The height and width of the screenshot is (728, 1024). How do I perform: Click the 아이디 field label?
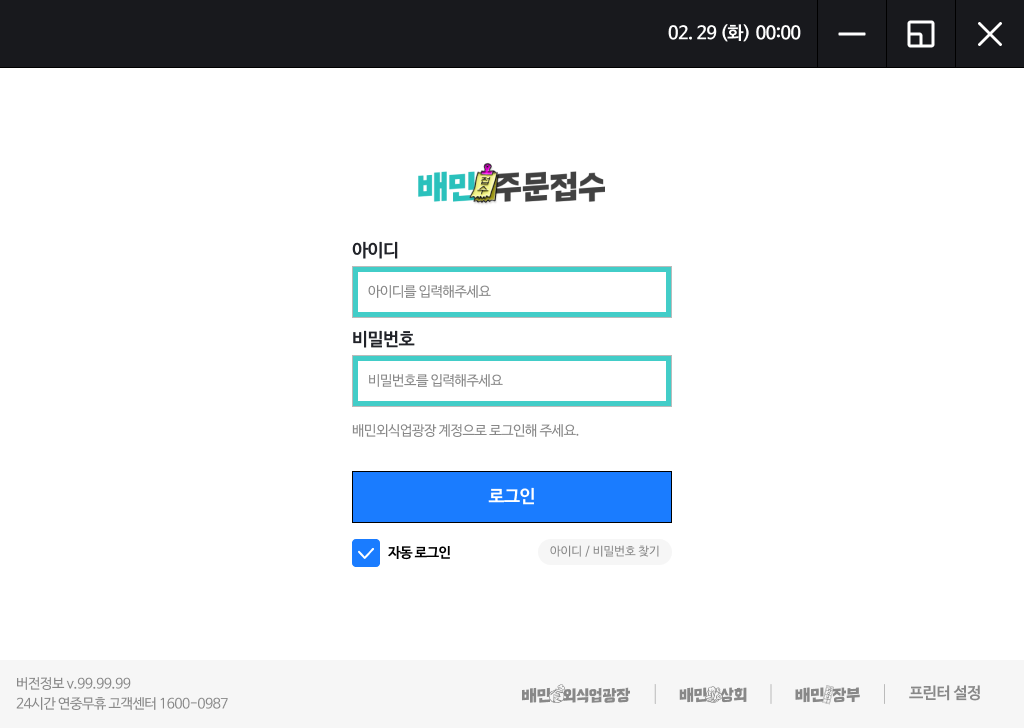tap(375, 249)
